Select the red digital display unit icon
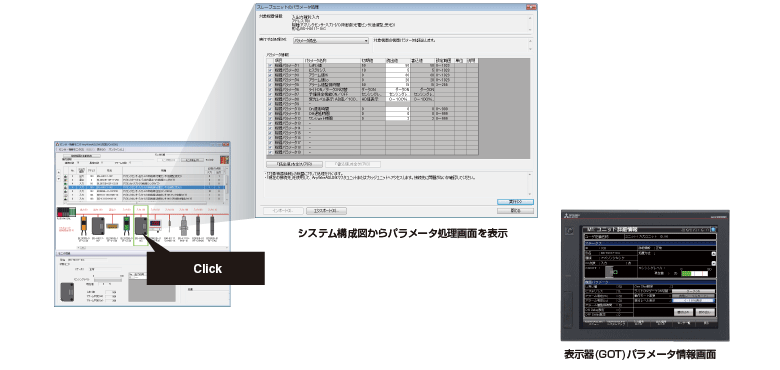 click(x=156, y=225)
